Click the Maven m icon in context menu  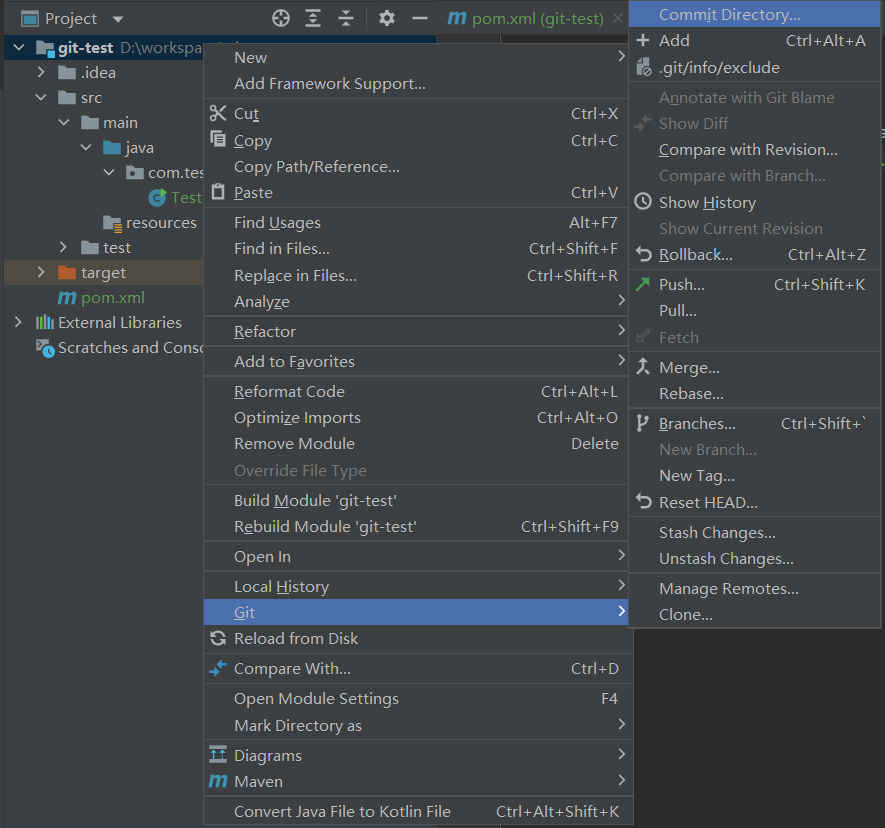pos(218,781)
